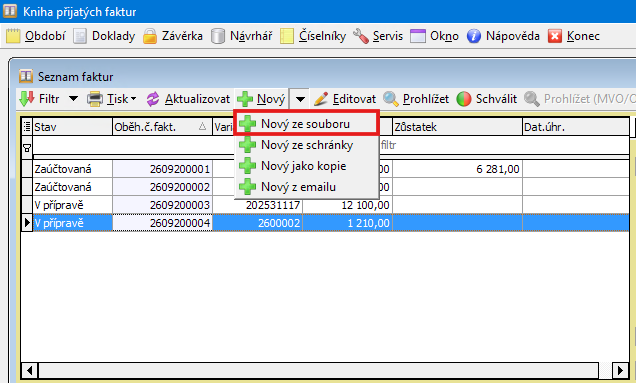Click the Doklady document icon
The image size is (636, 383).
tap(80, 36)
